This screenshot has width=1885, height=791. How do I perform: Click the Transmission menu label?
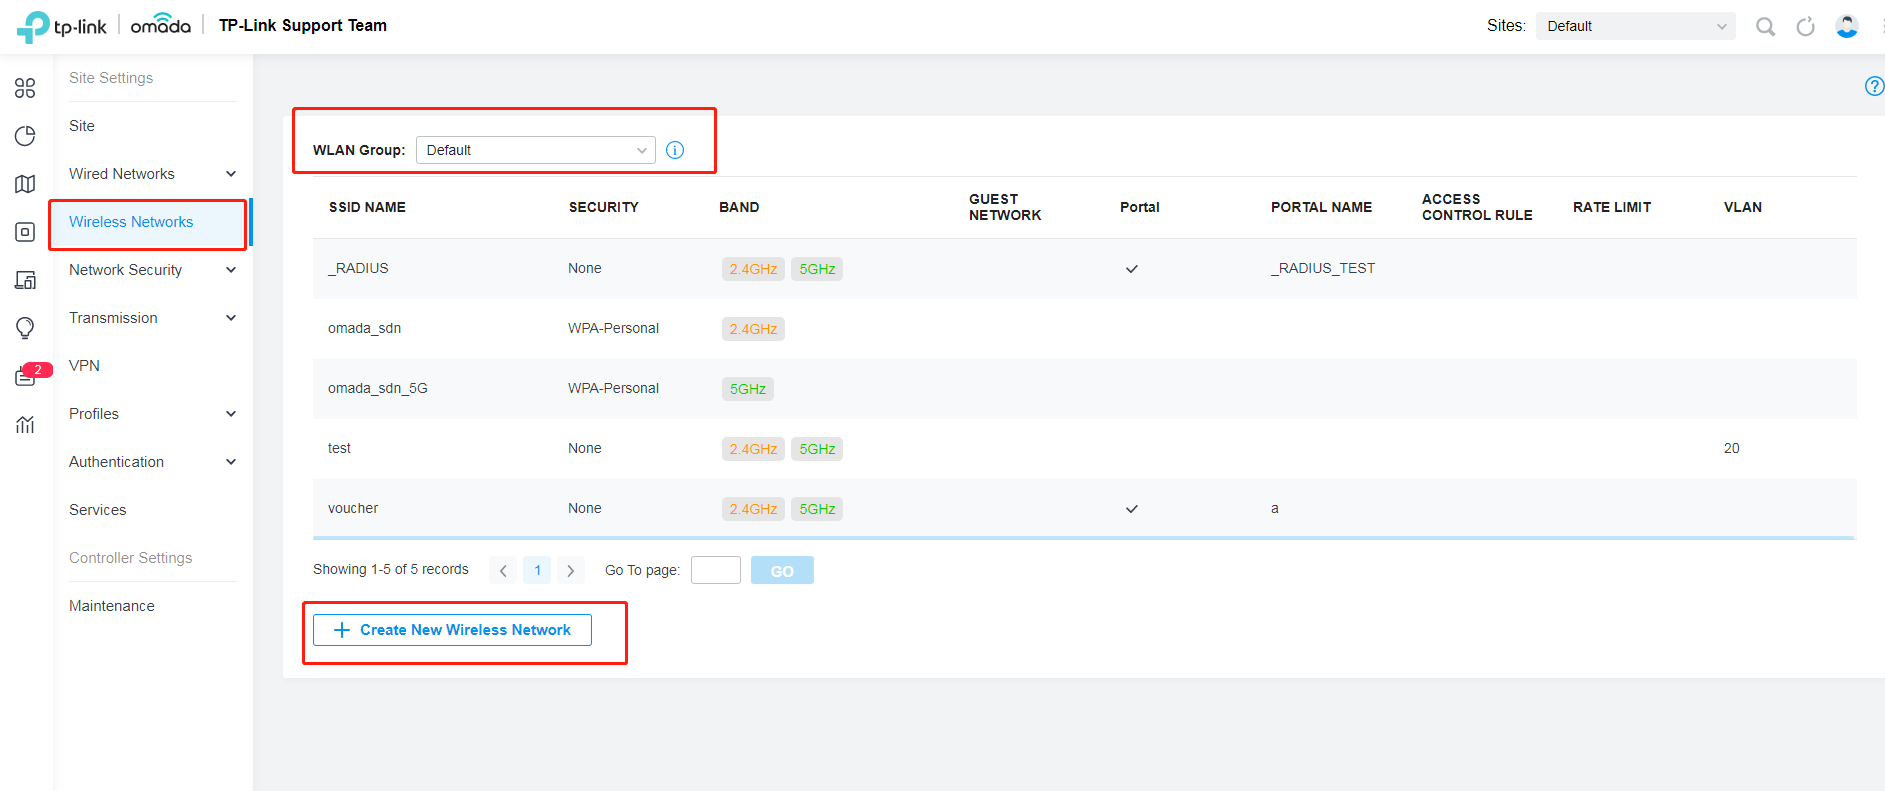click(113, 318)
